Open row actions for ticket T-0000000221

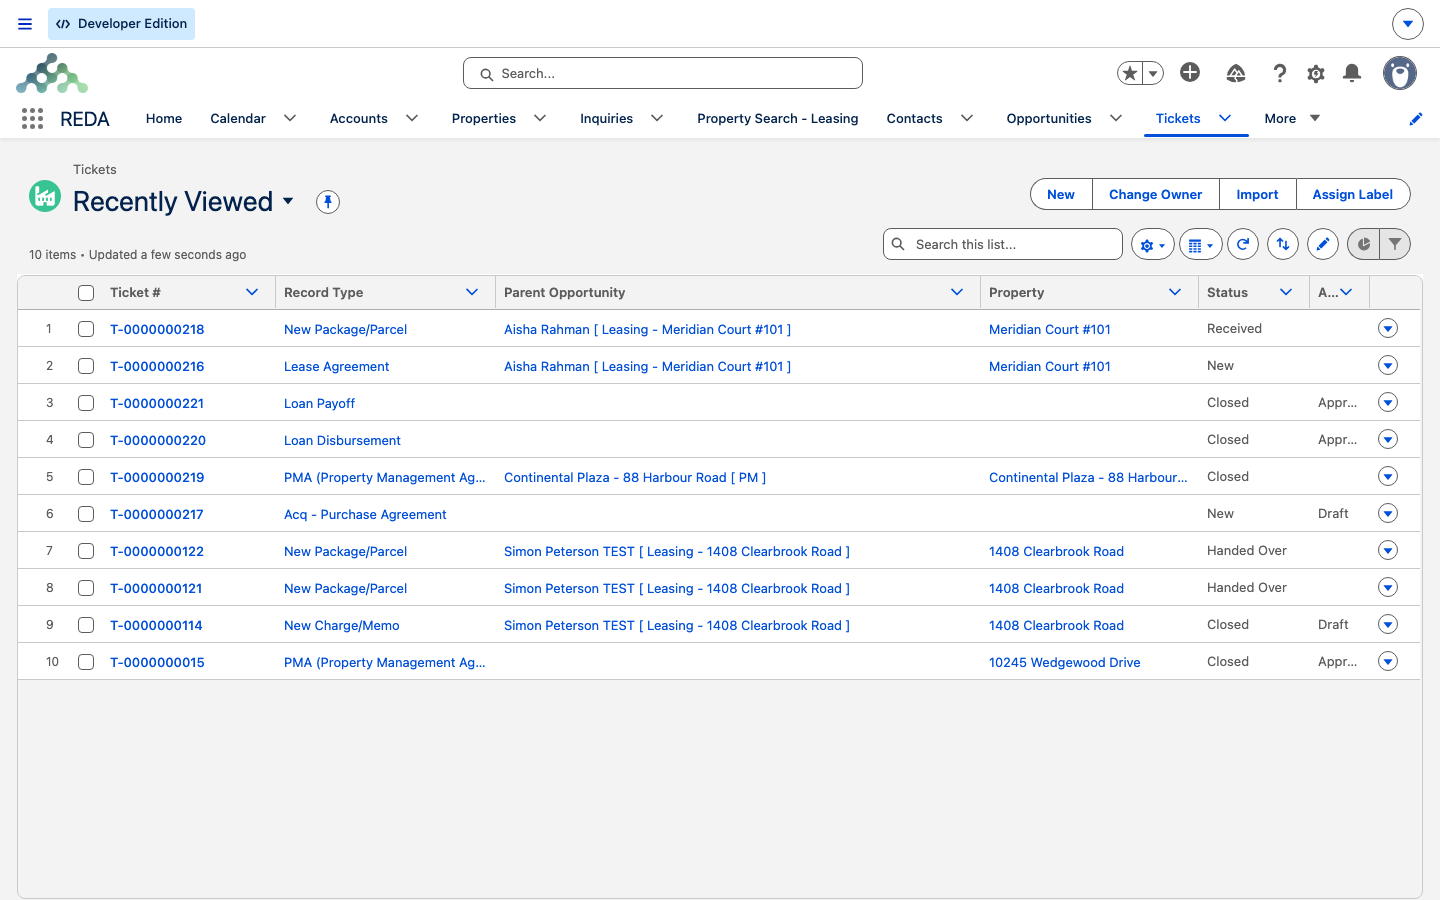(1388, 402)
